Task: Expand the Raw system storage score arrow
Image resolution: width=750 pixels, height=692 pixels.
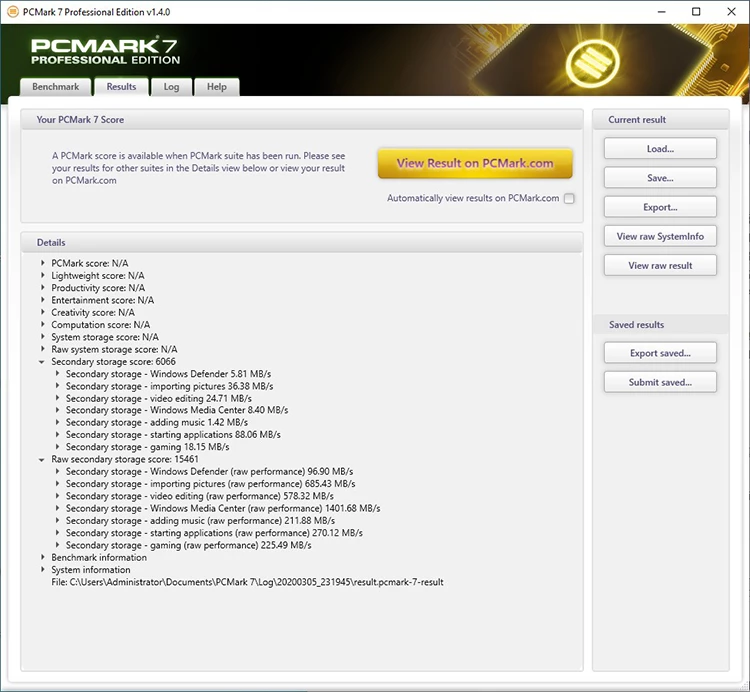Action: pyautogui.click(x=43, y=349)
